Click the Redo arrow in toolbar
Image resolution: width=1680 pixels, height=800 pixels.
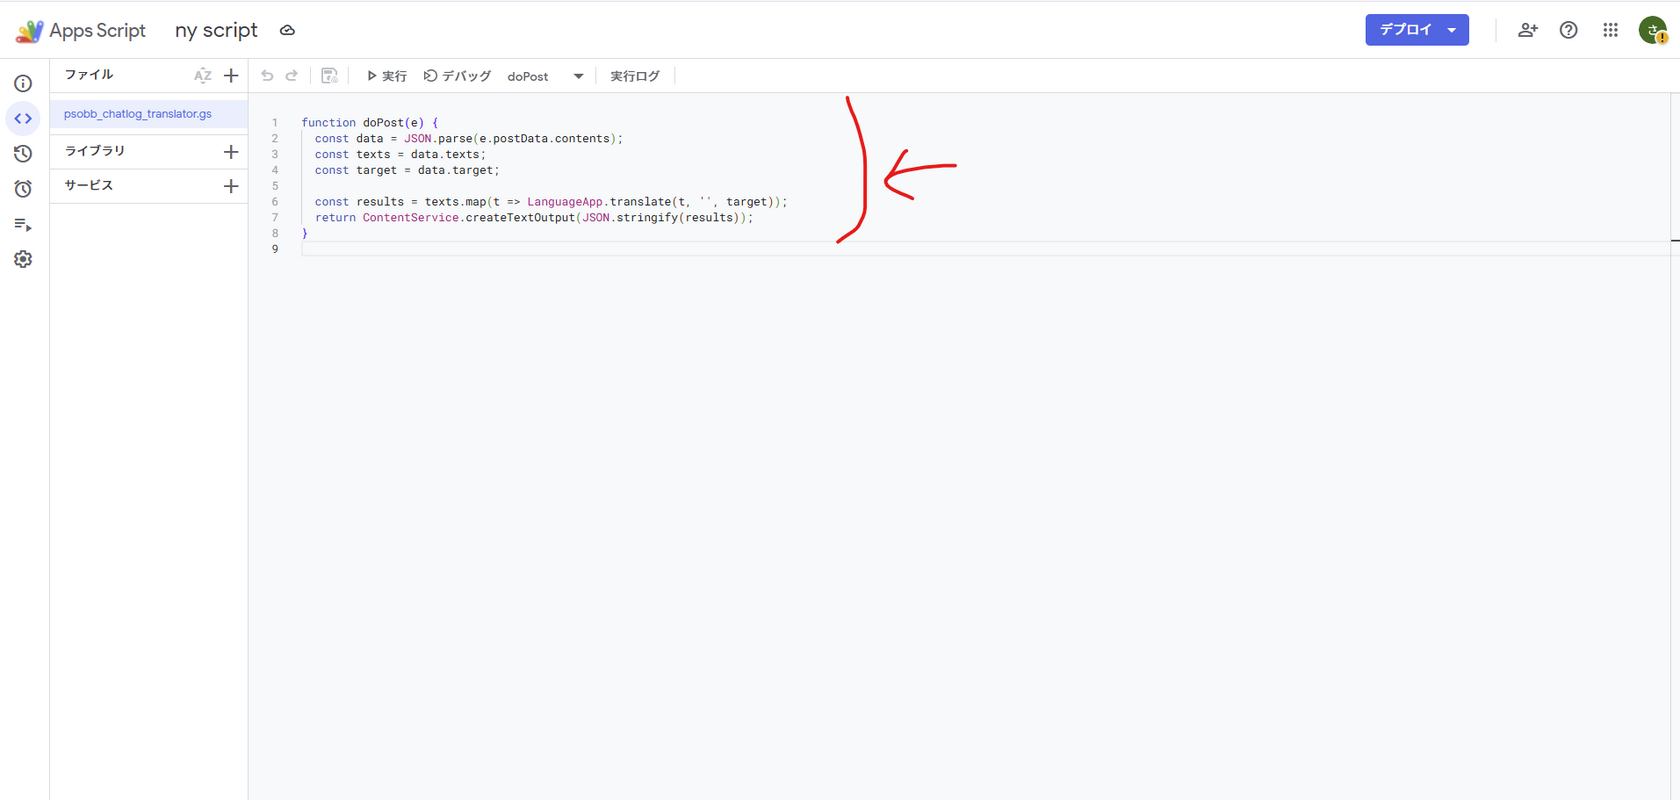click(x=292, y=76)
